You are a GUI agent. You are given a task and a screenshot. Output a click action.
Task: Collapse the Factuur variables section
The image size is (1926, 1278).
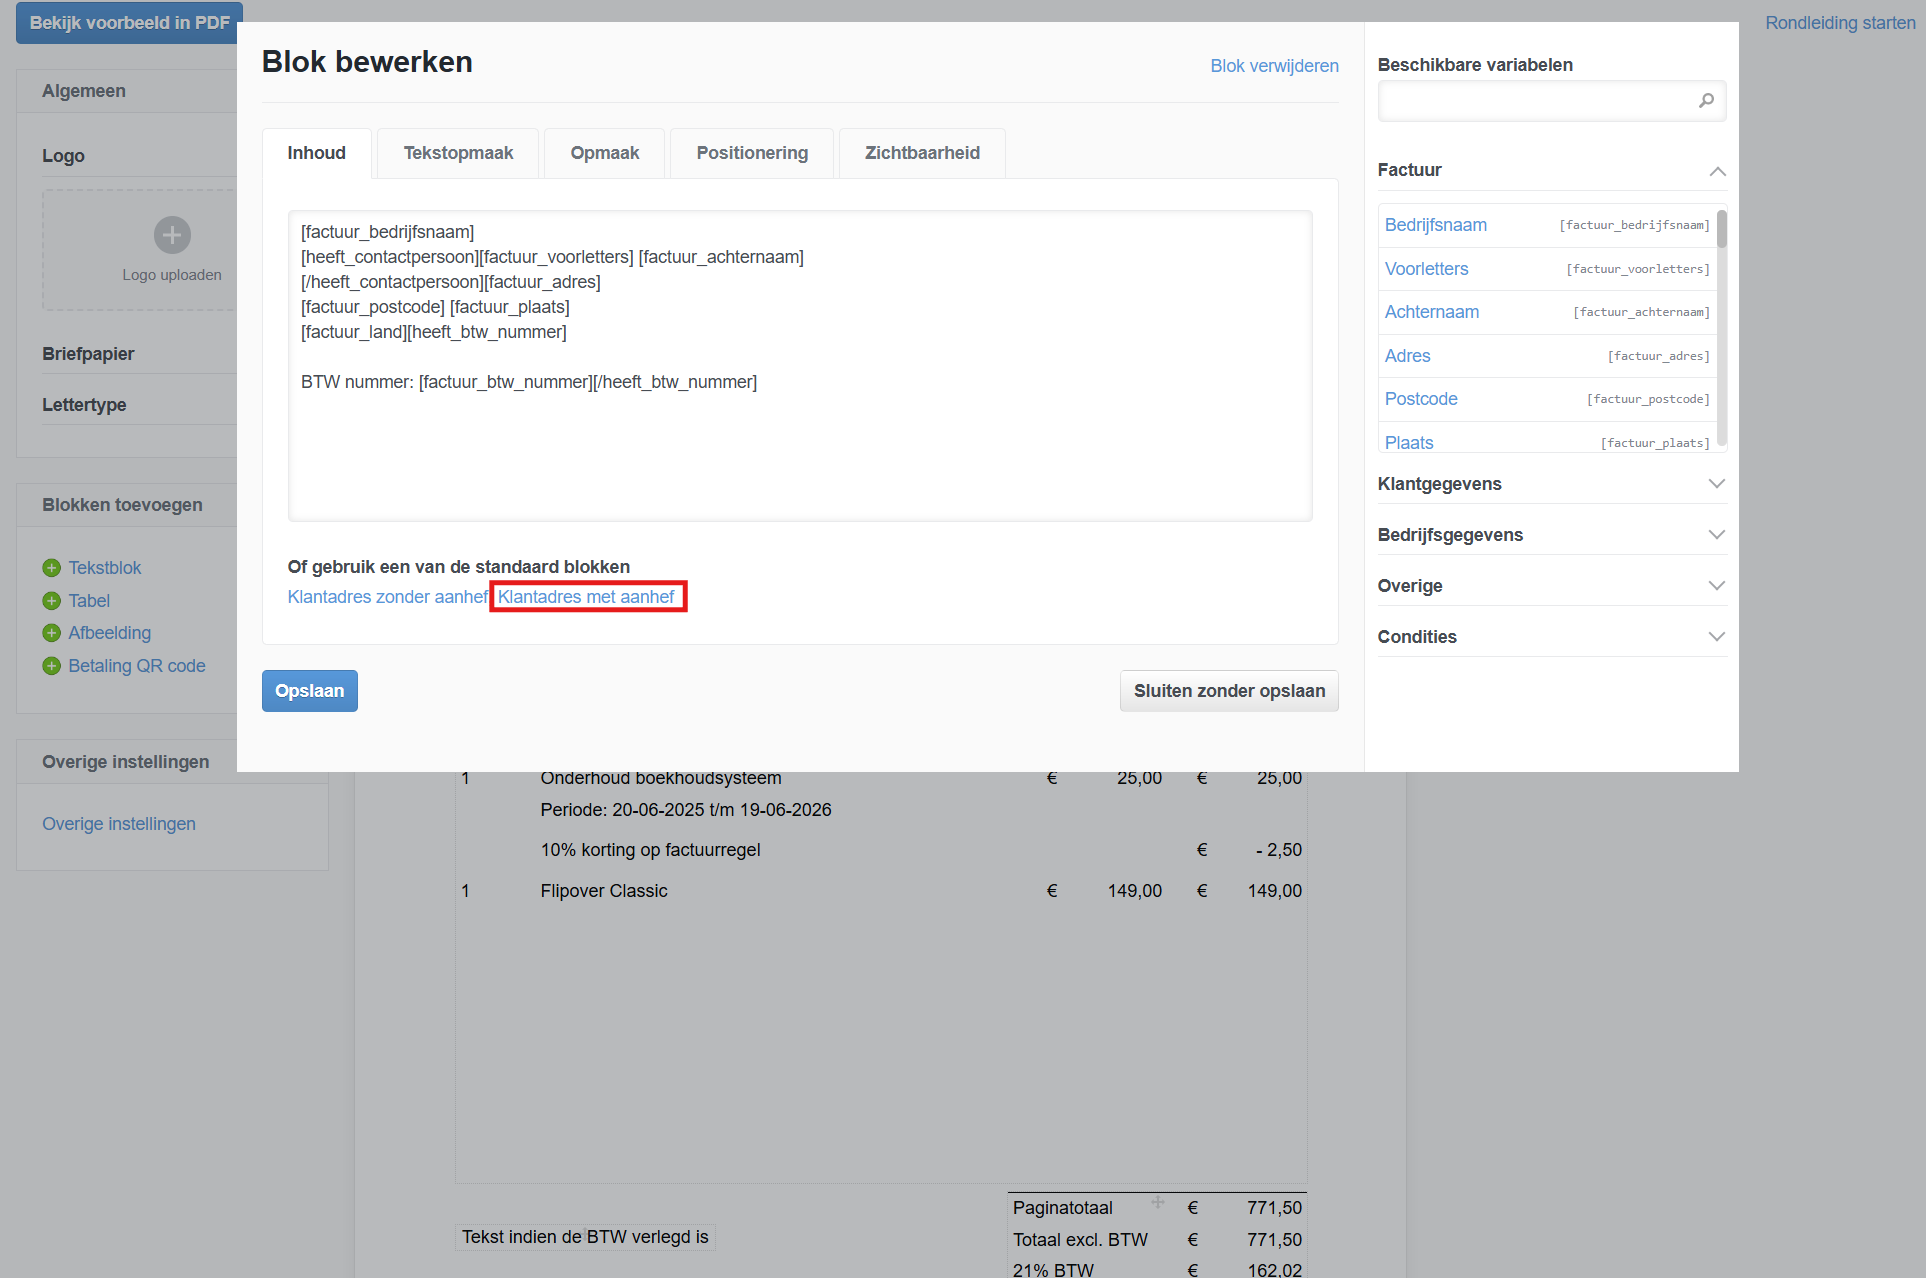(x=1716, y=171)
